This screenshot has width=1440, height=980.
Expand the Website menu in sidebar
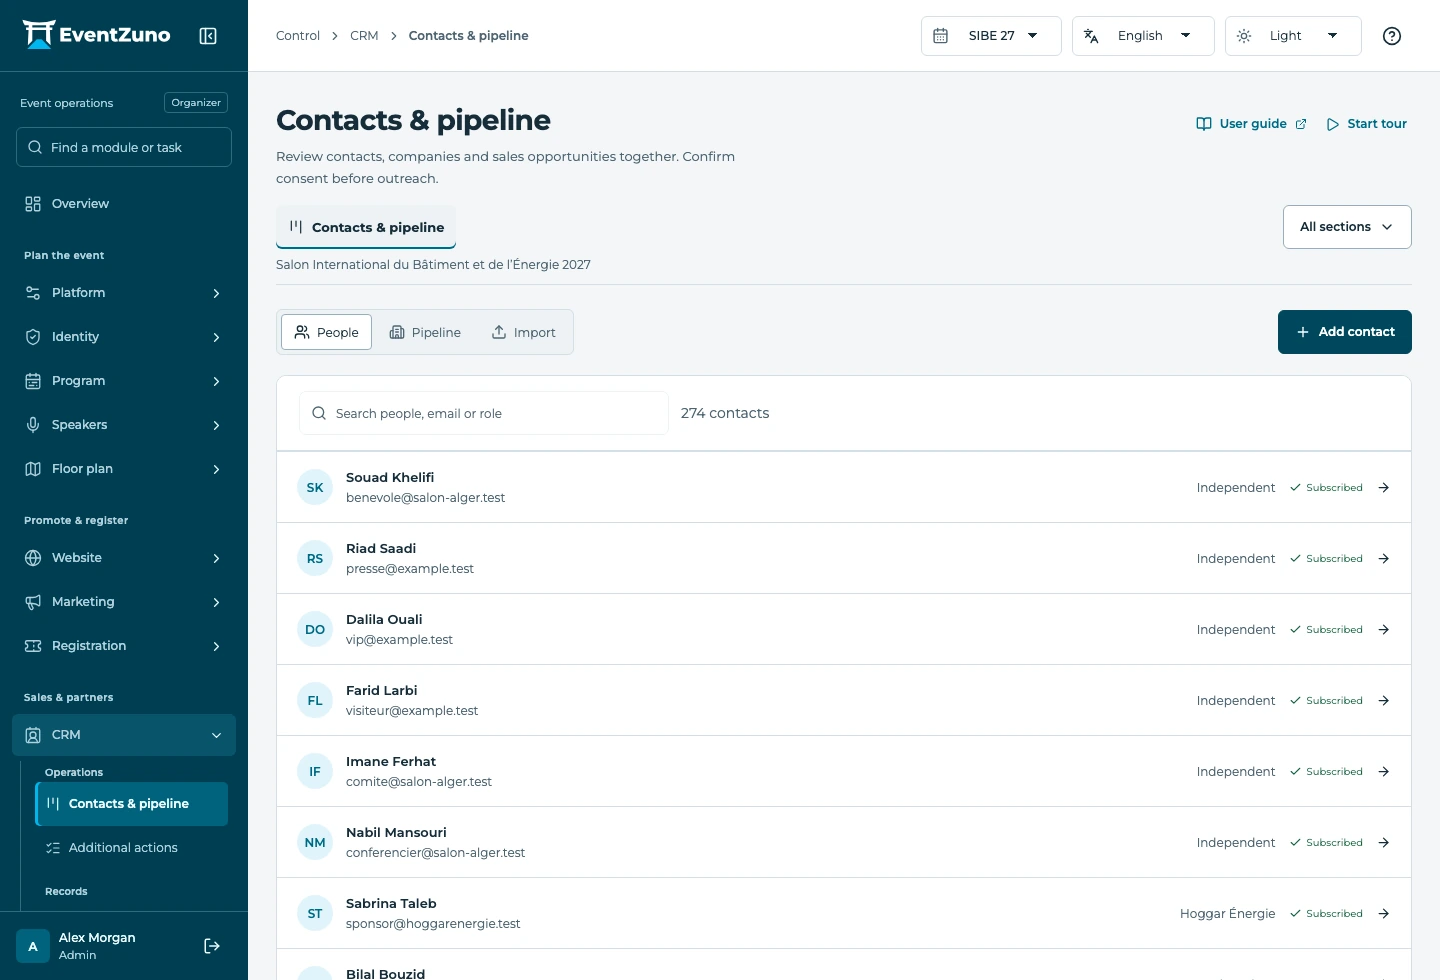pyautogui.click(x=124, y=558)
